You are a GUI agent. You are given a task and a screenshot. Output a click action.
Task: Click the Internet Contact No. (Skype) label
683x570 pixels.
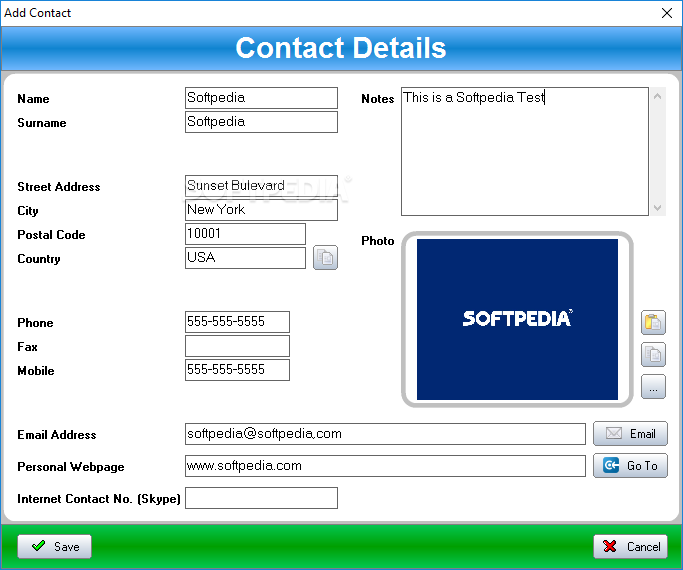tap(99, 499)
